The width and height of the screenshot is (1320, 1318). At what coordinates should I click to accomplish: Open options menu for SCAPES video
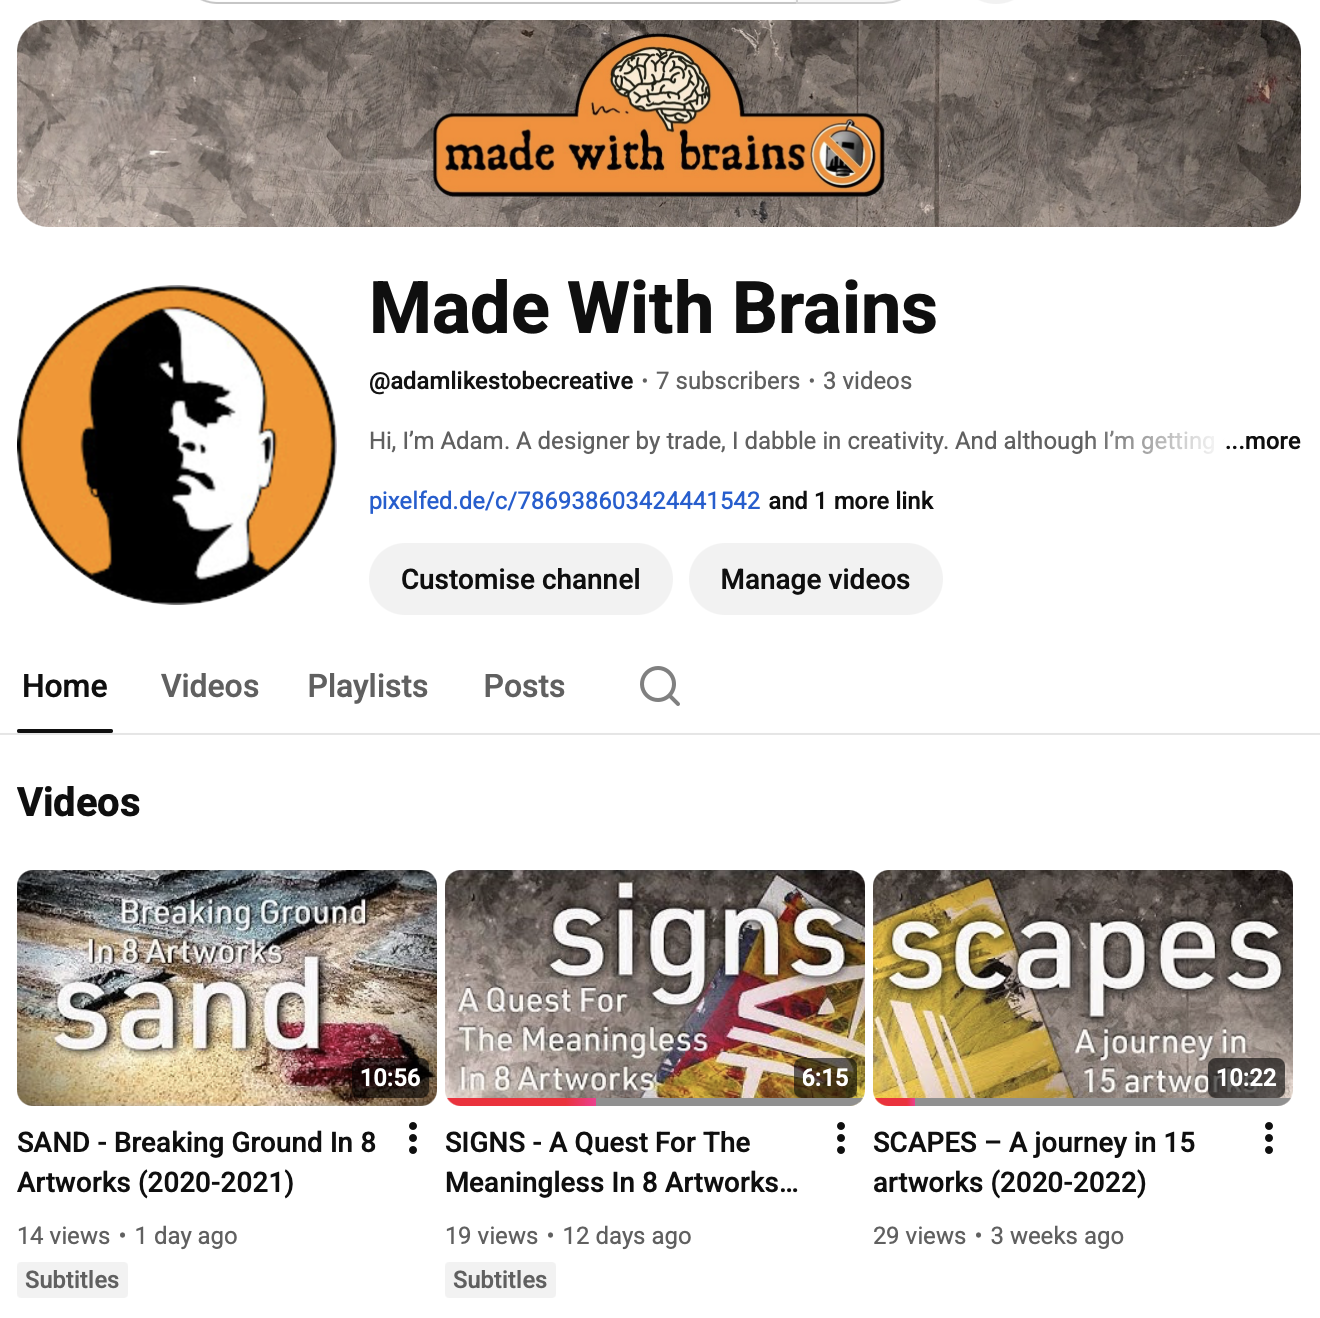1269,1138
